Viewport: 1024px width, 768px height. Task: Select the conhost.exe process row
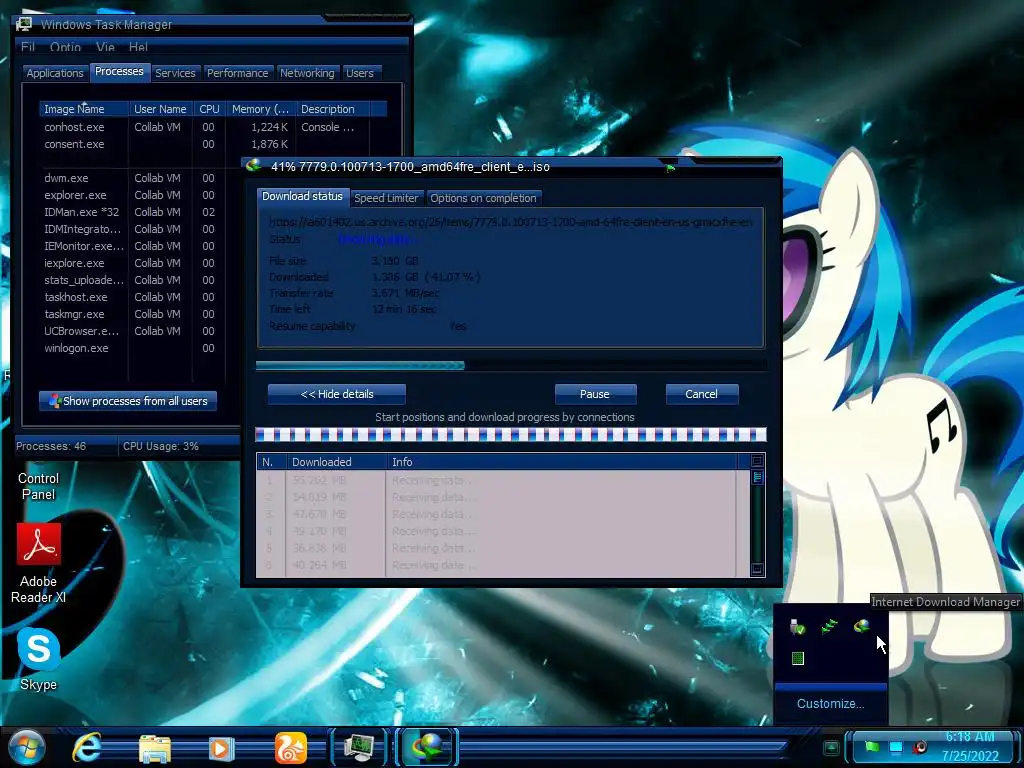point(212,127)
